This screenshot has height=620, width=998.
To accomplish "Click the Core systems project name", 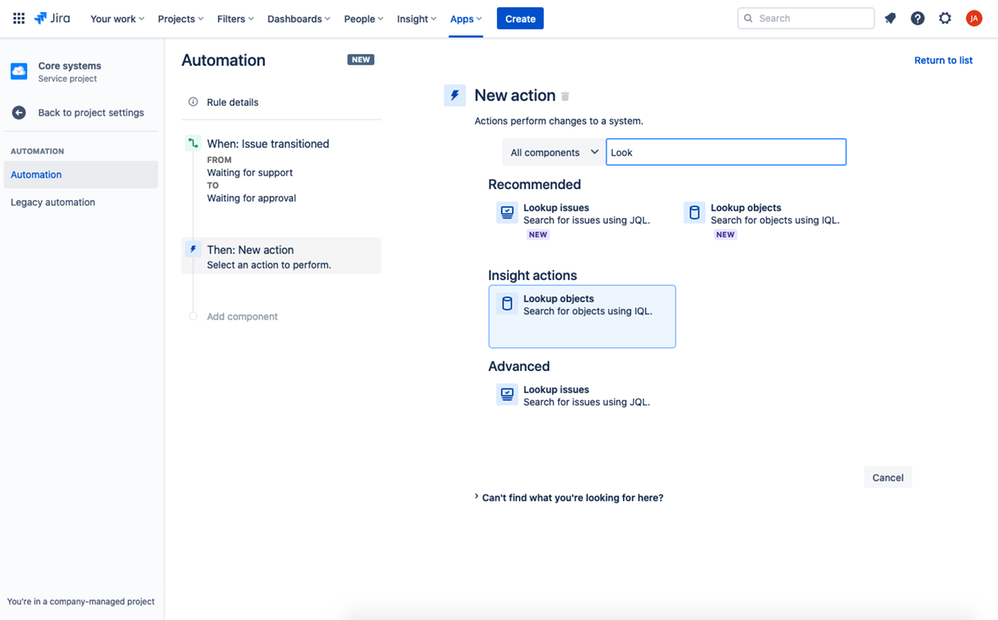I will [x=69, y=66].
